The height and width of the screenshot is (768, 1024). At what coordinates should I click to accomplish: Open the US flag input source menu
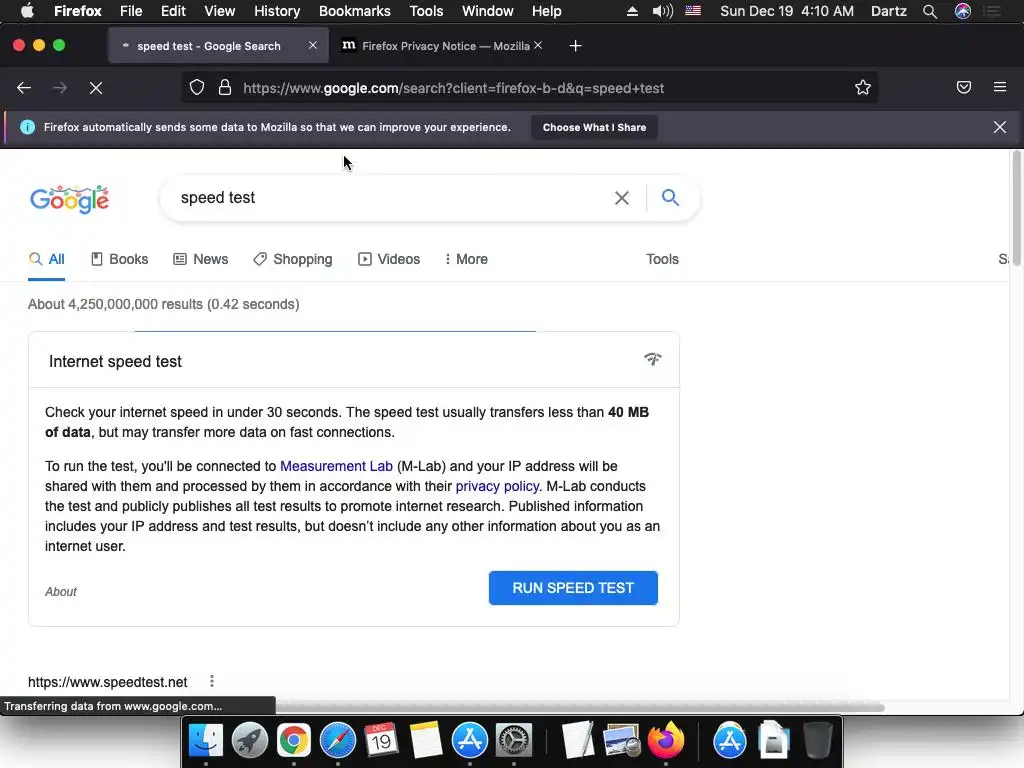click(x=693, y=10)
